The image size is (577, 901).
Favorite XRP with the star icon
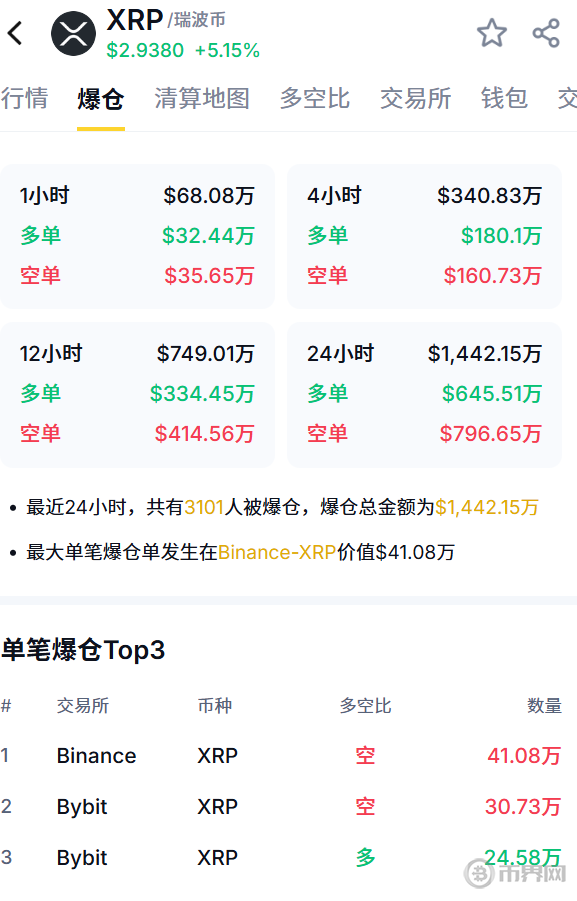coord(492,33)
